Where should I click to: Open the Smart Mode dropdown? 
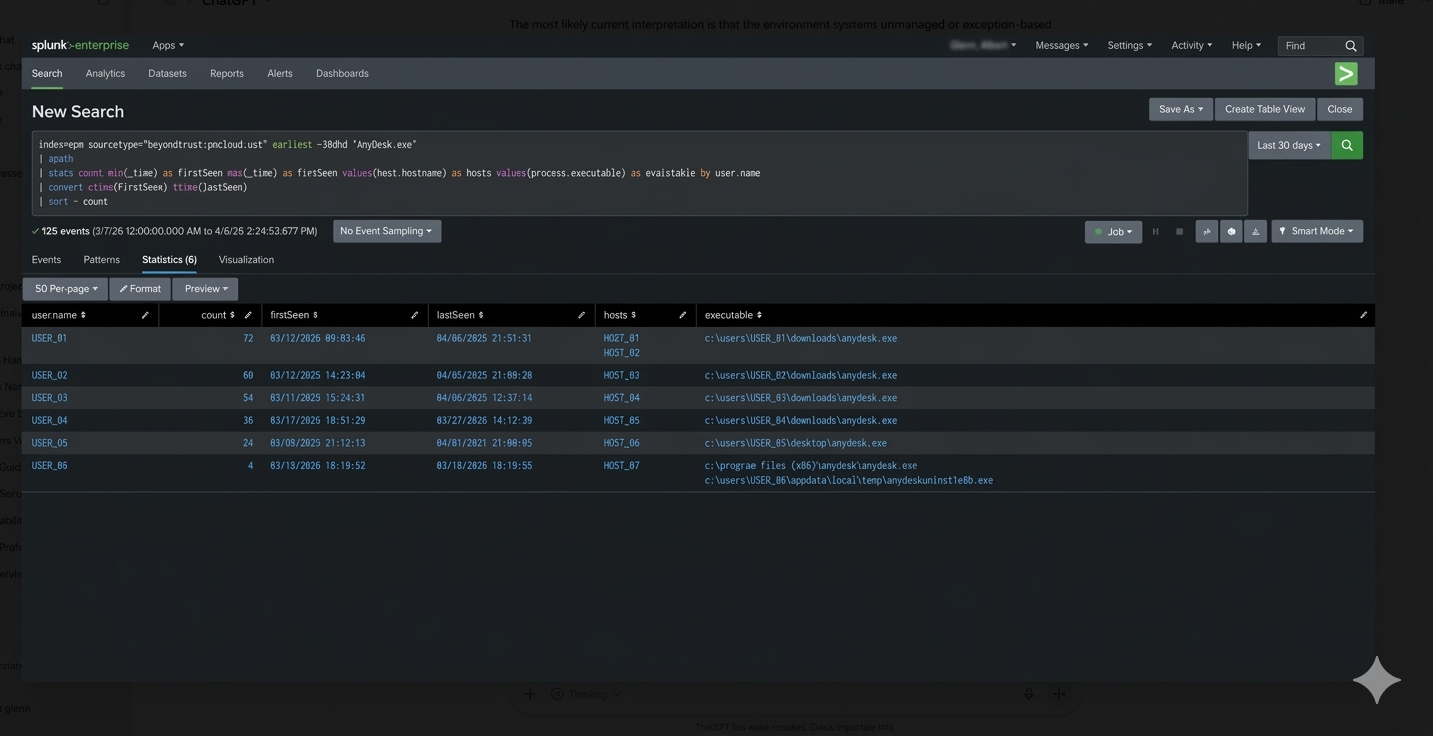coord(1316,231)
